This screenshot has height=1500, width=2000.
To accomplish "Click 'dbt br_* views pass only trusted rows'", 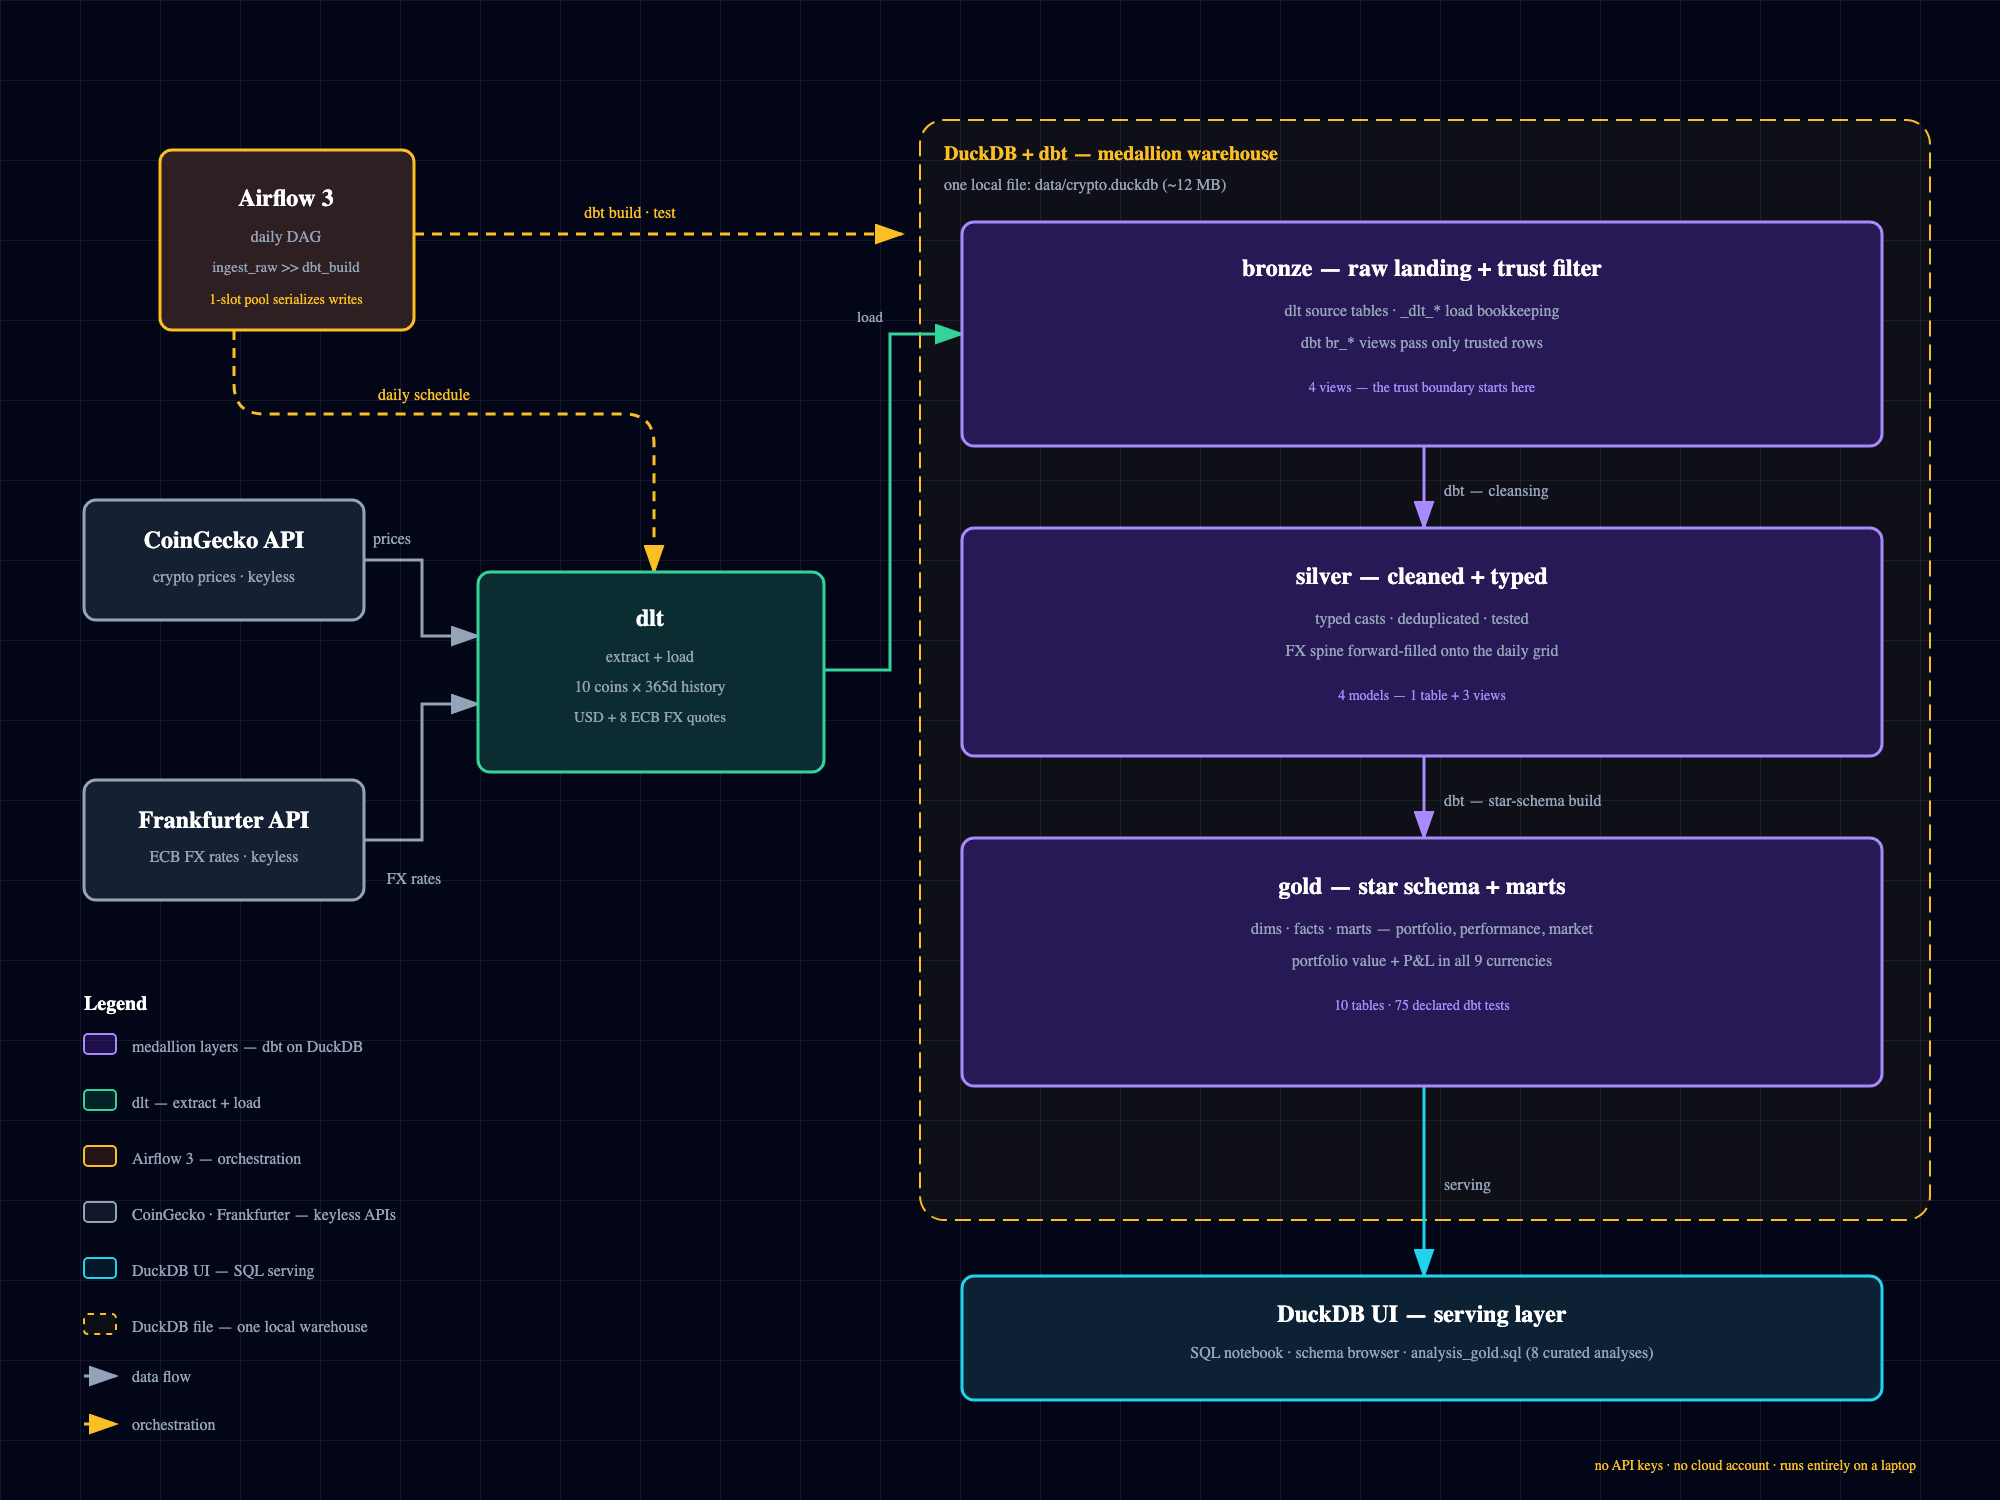I will tap(1422, 343).
